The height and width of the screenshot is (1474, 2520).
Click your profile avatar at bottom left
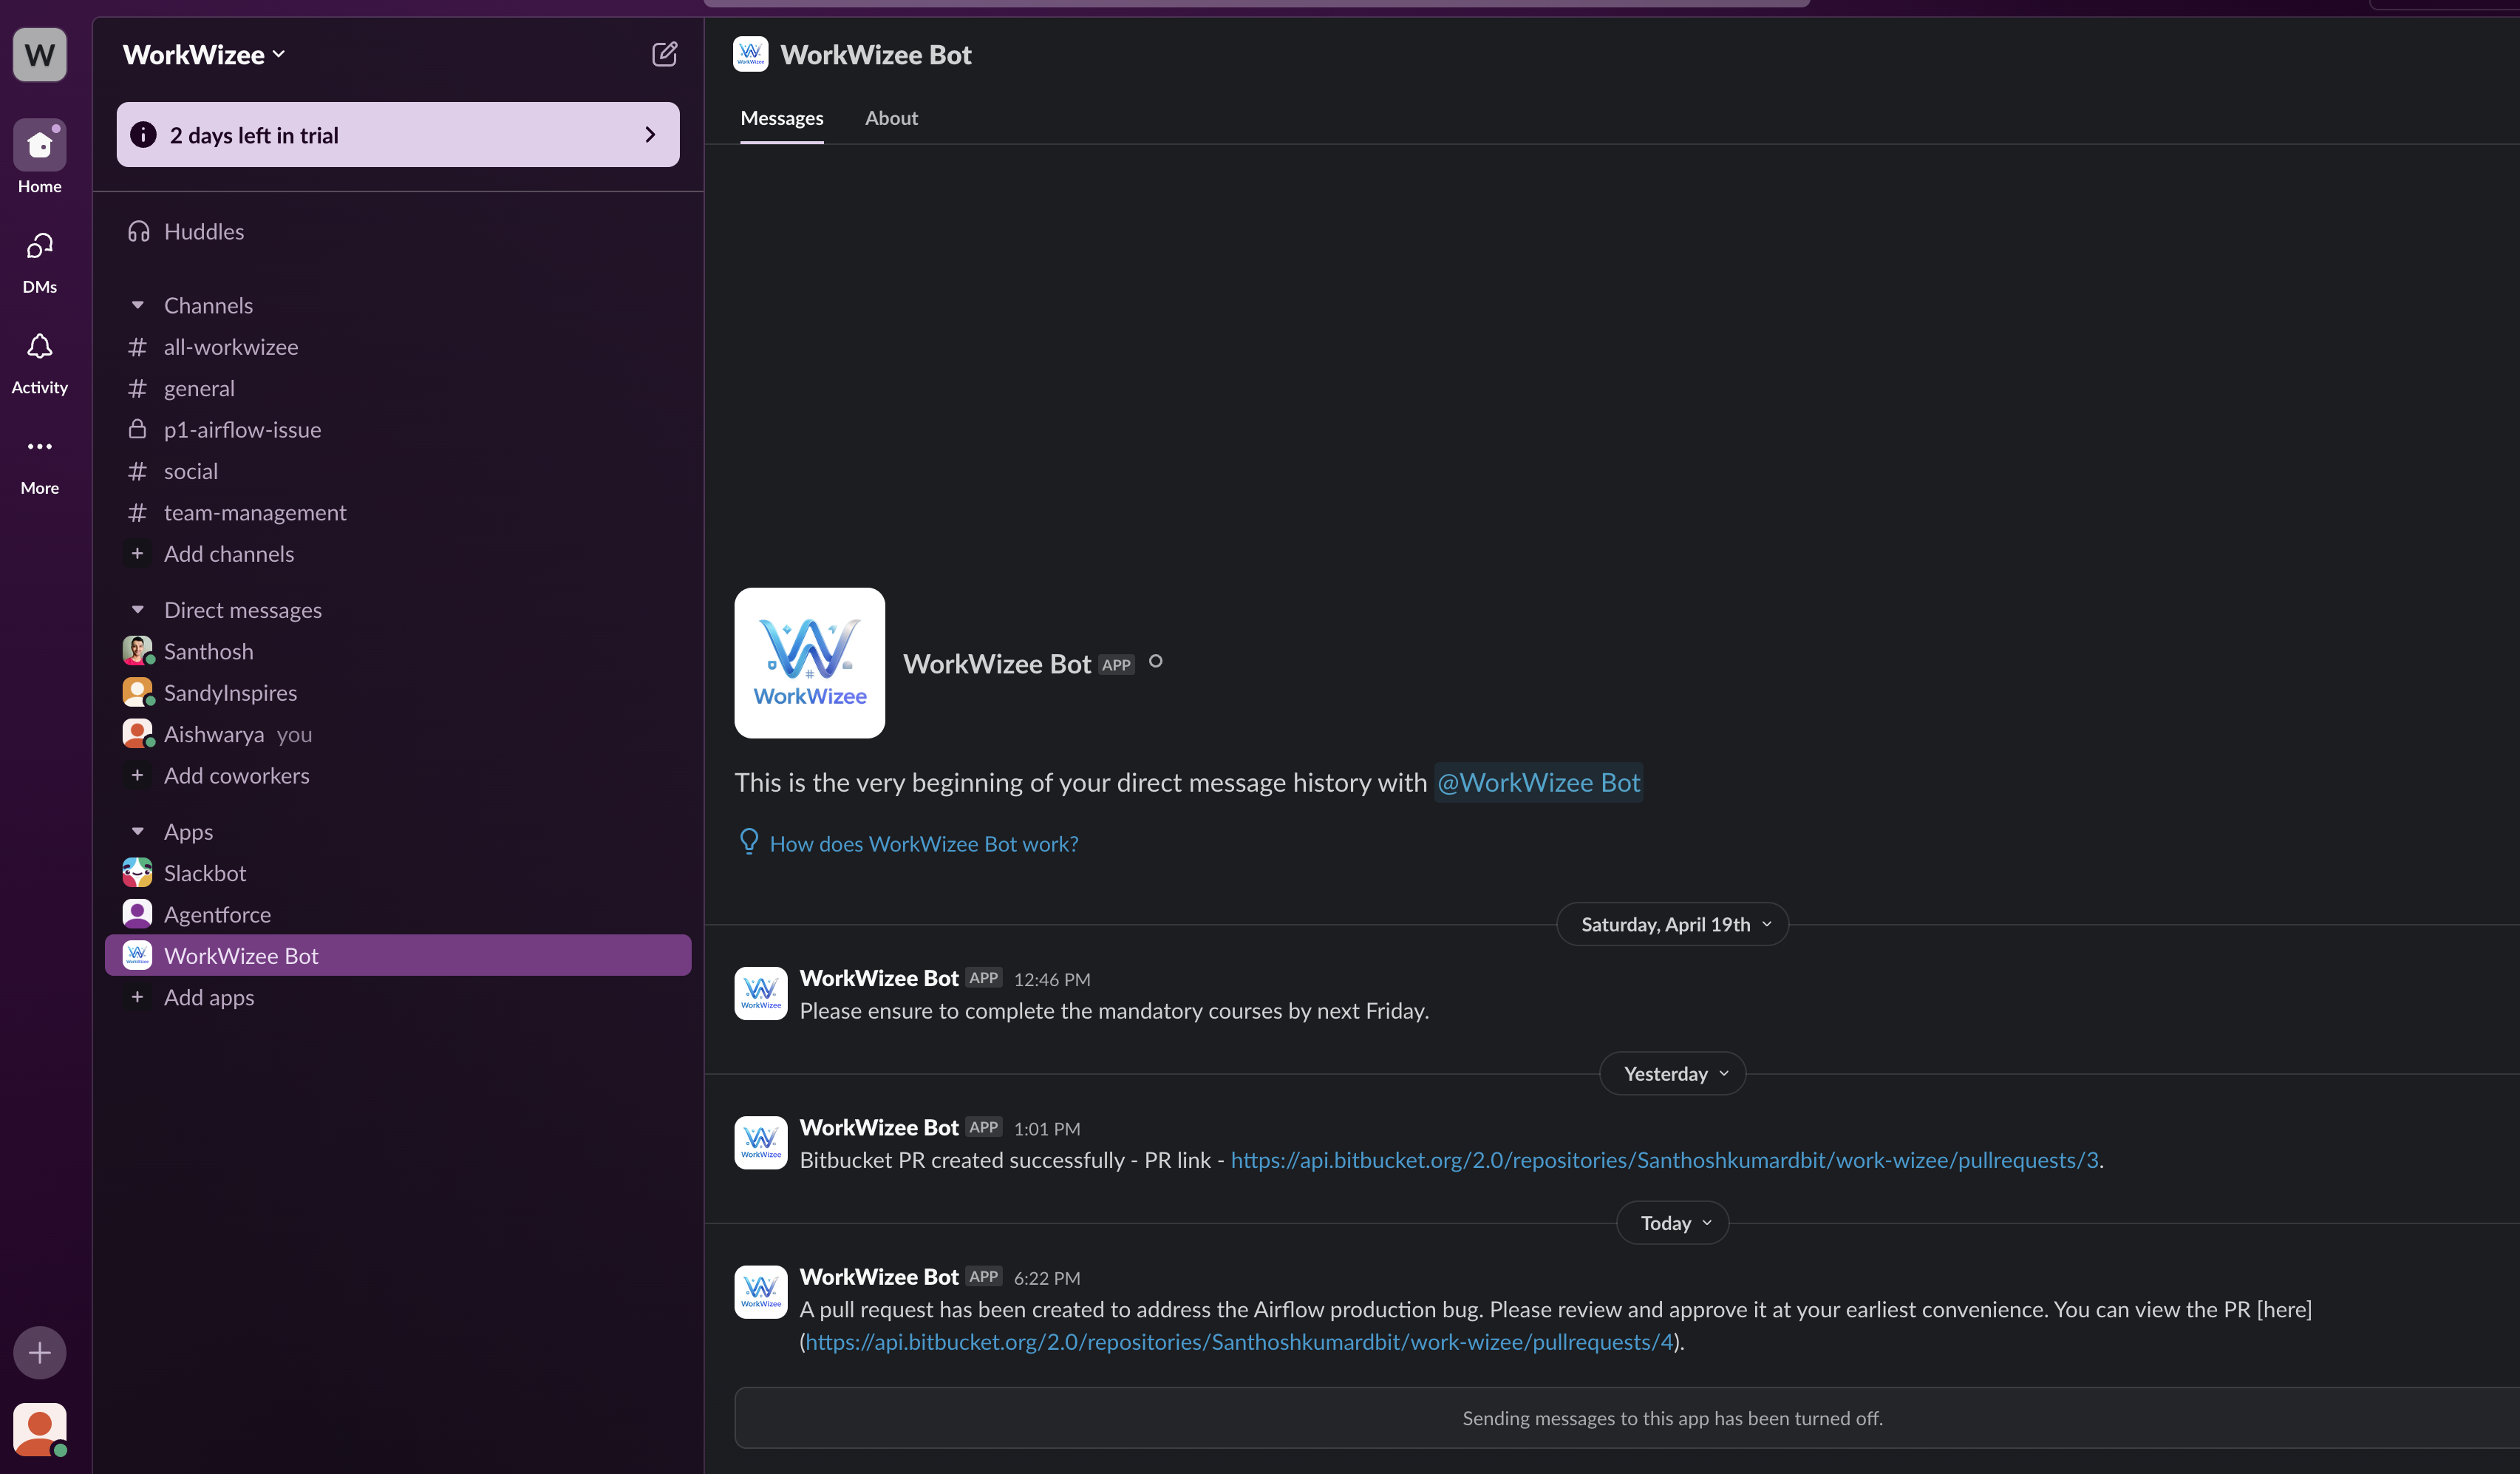click(40, 1428)
